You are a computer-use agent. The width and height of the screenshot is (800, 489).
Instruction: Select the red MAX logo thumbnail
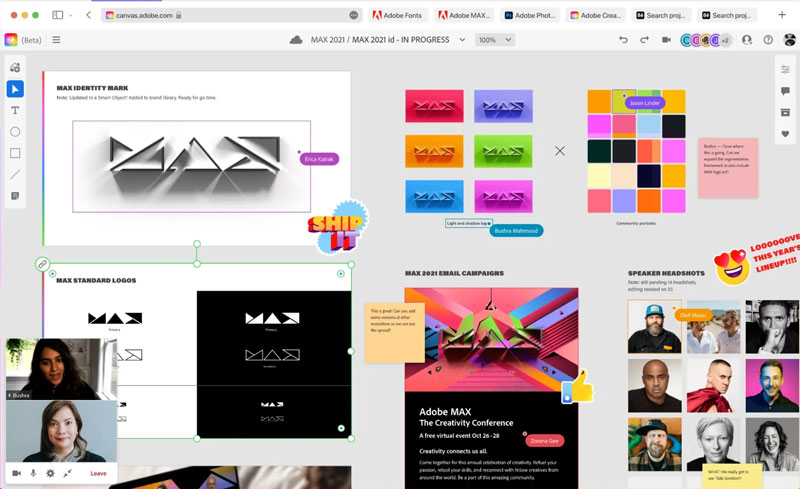point(434,106)
